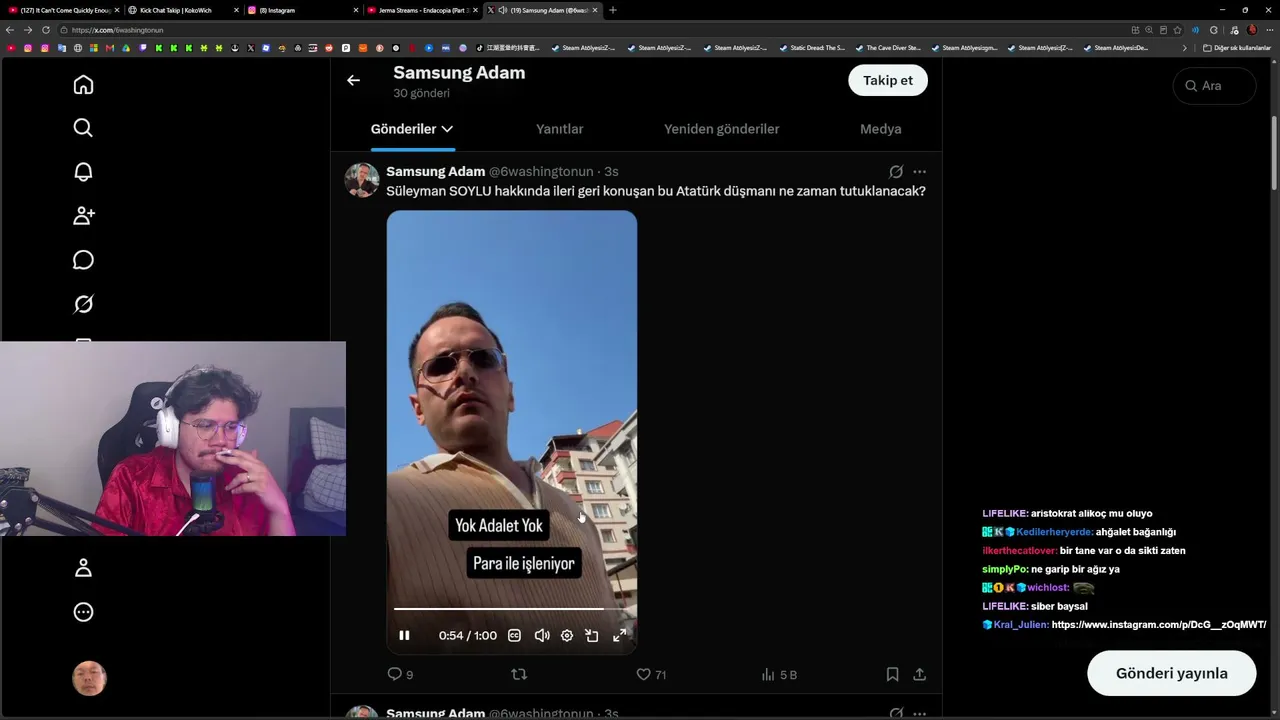This screenshot has height=720, width=1280.
Task: View post analytics showing 5 B
Action: tap(779, 675)
